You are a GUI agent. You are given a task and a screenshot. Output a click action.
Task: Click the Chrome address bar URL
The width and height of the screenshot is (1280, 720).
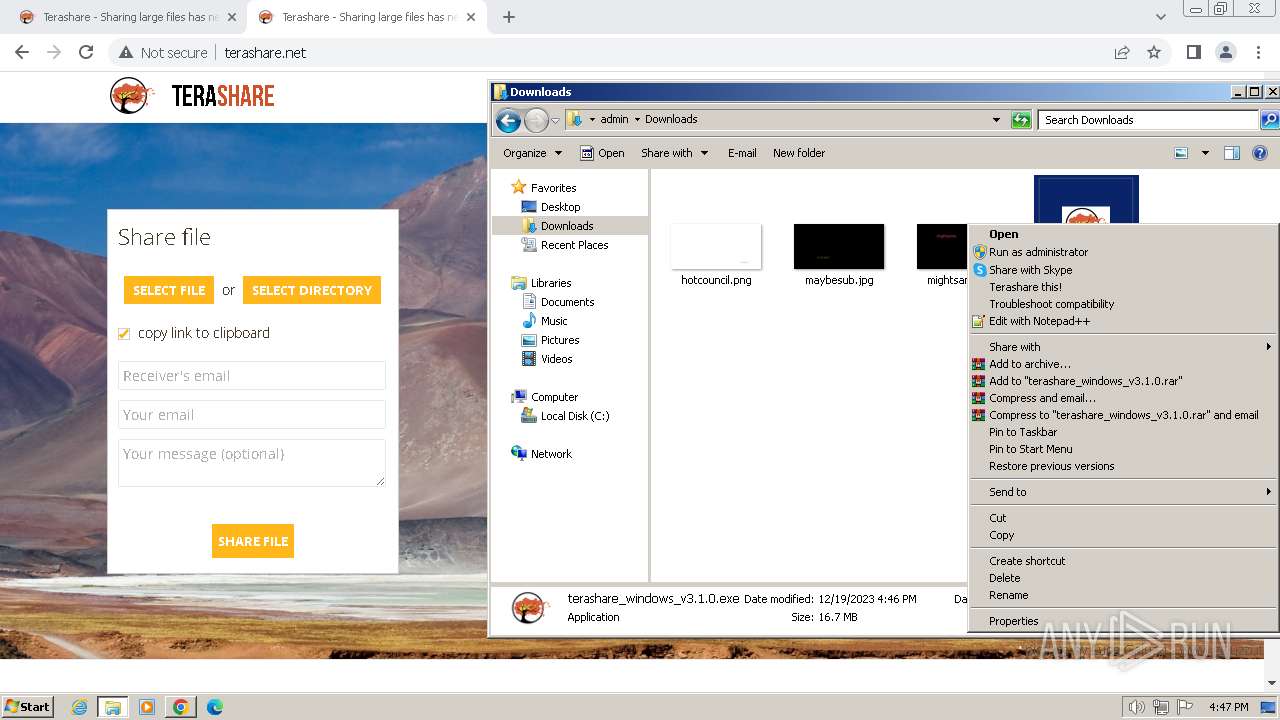click(265, 52)
